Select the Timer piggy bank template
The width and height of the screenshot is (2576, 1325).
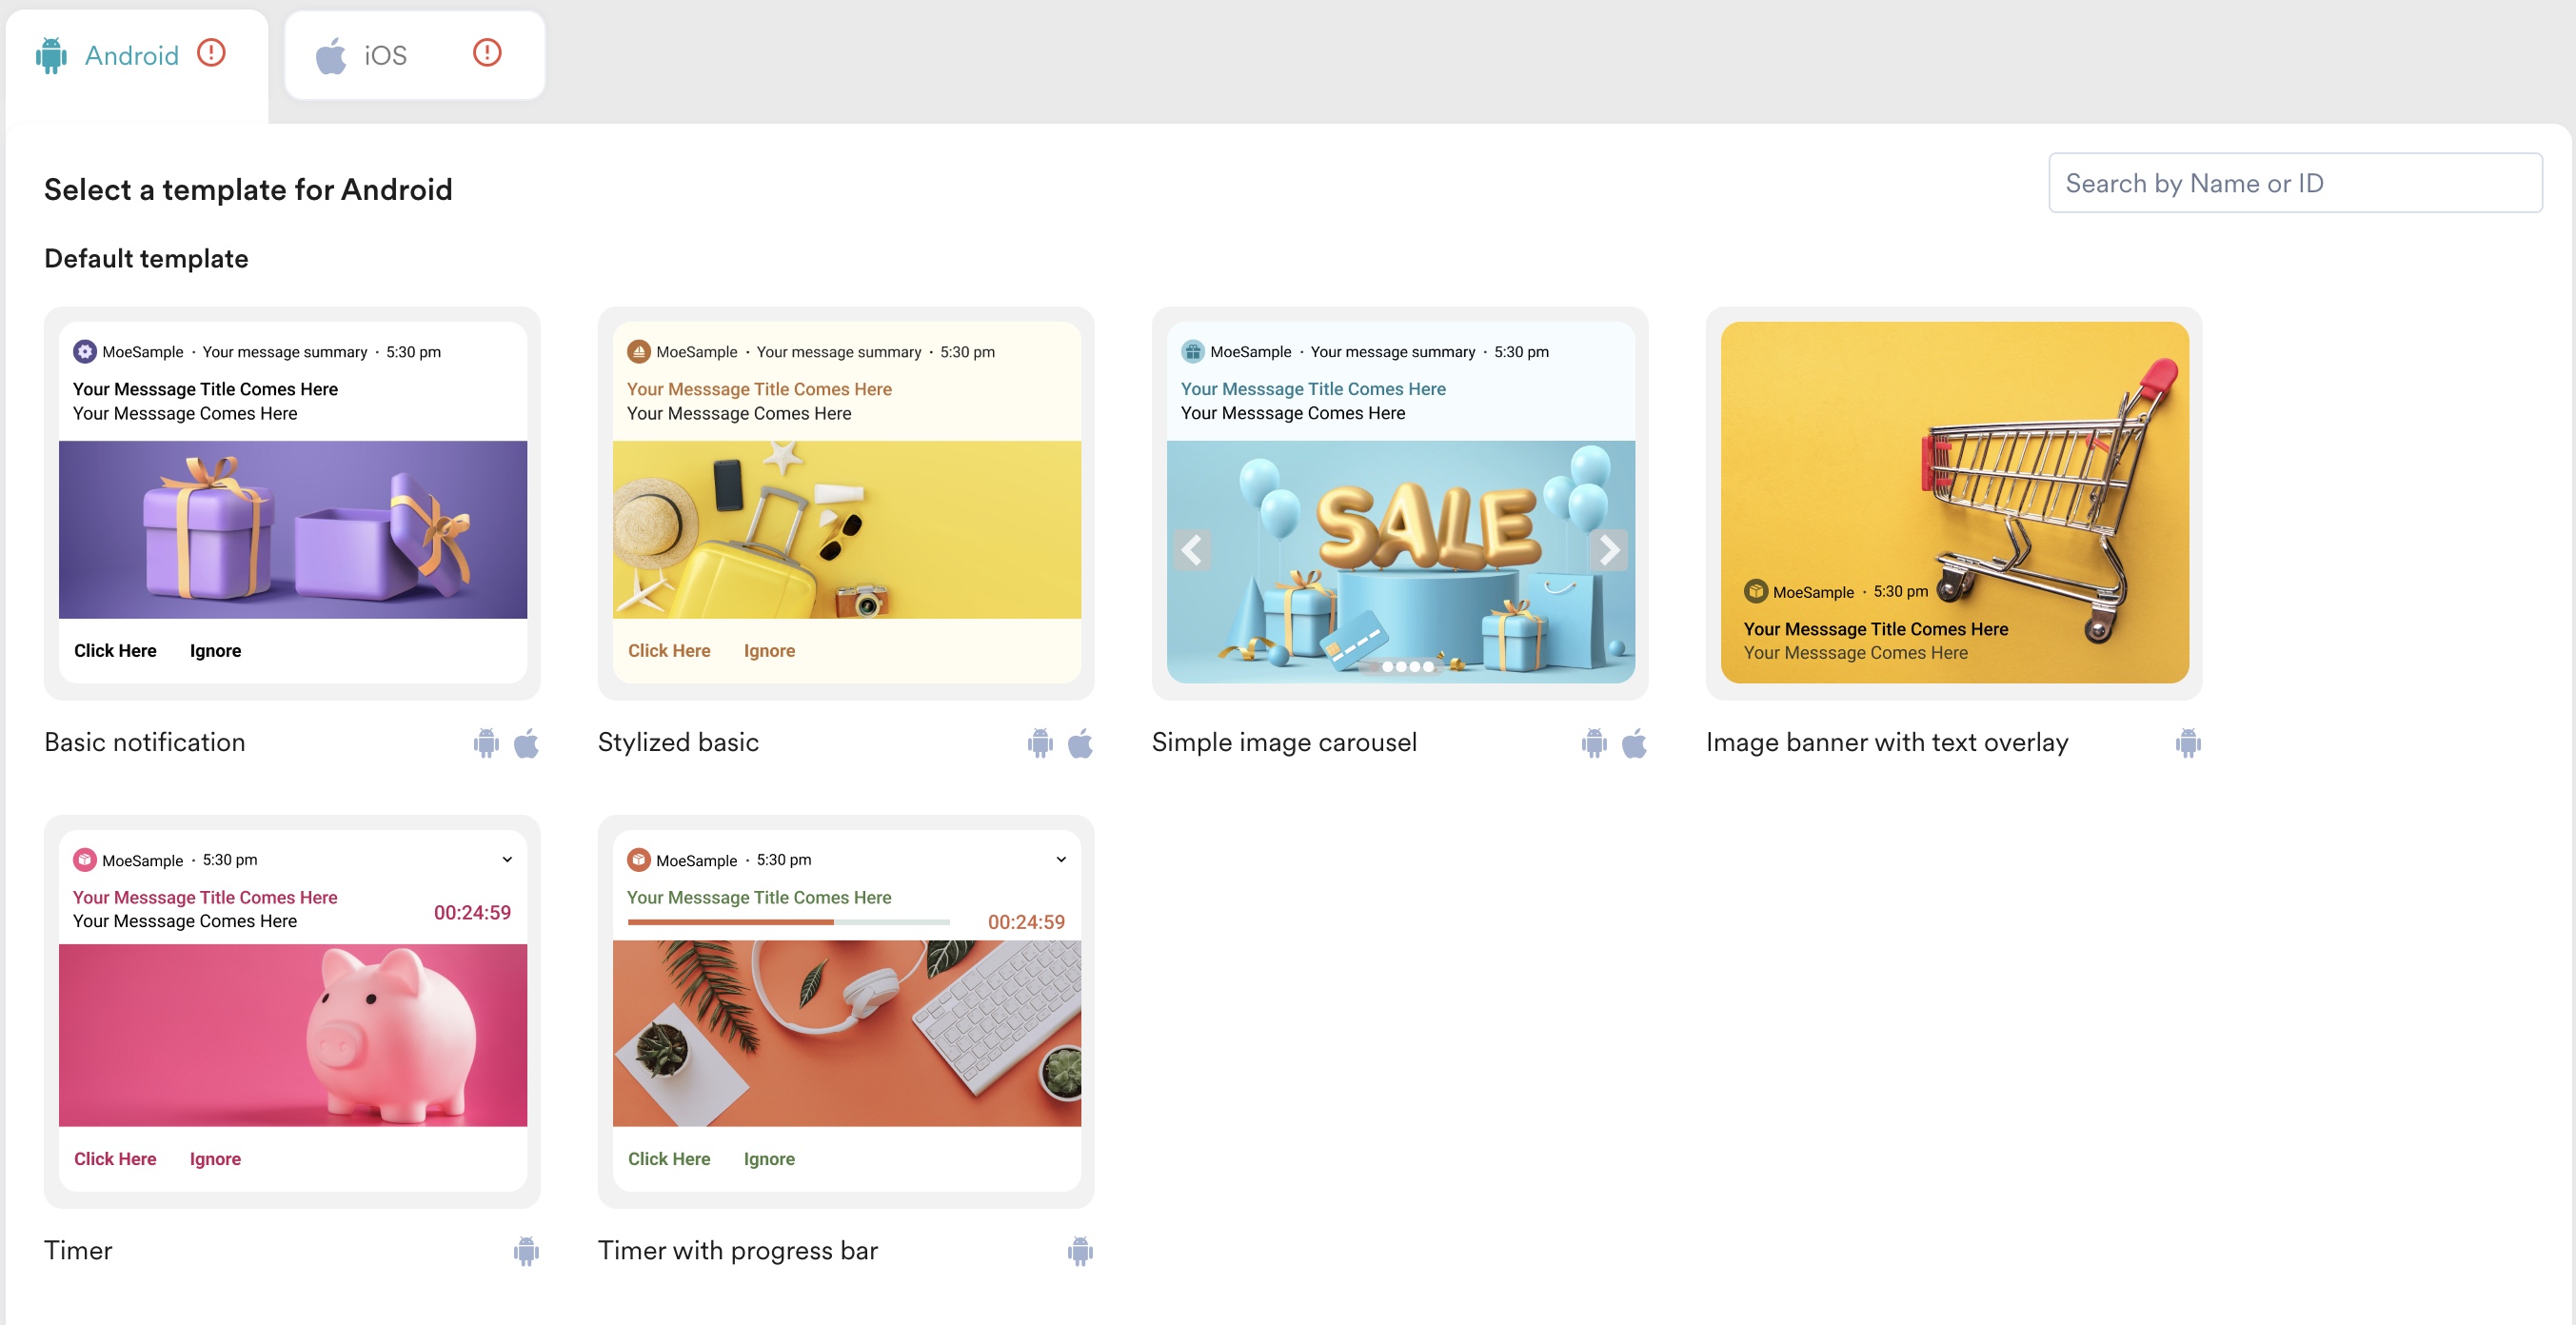[292, 1034]
